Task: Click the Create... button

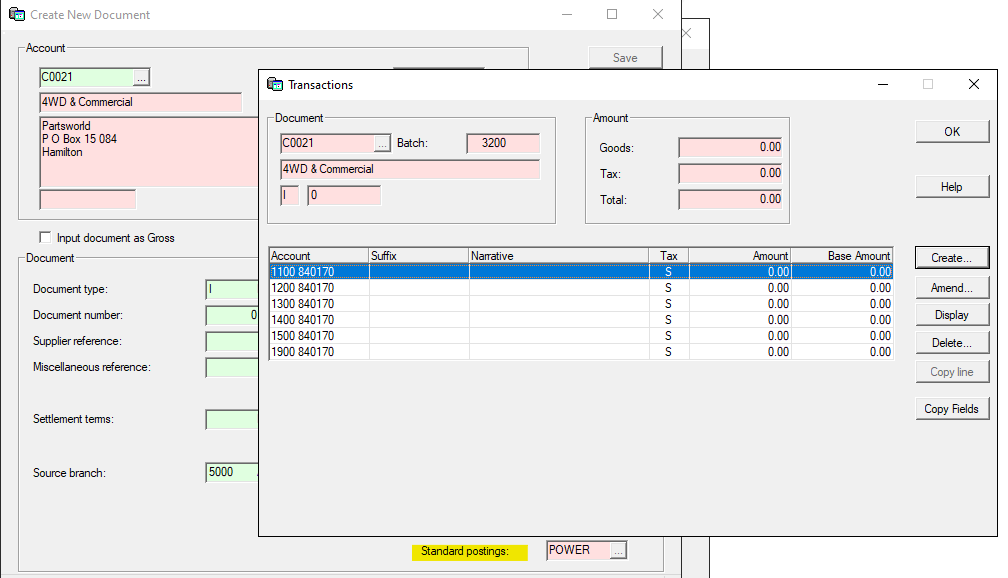Action: (951, 258)
